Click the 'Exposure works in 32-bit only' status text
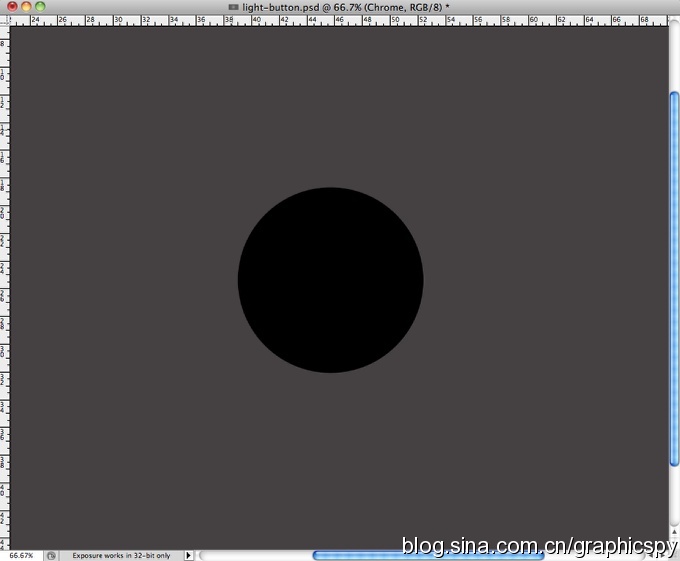 [121, 555]
